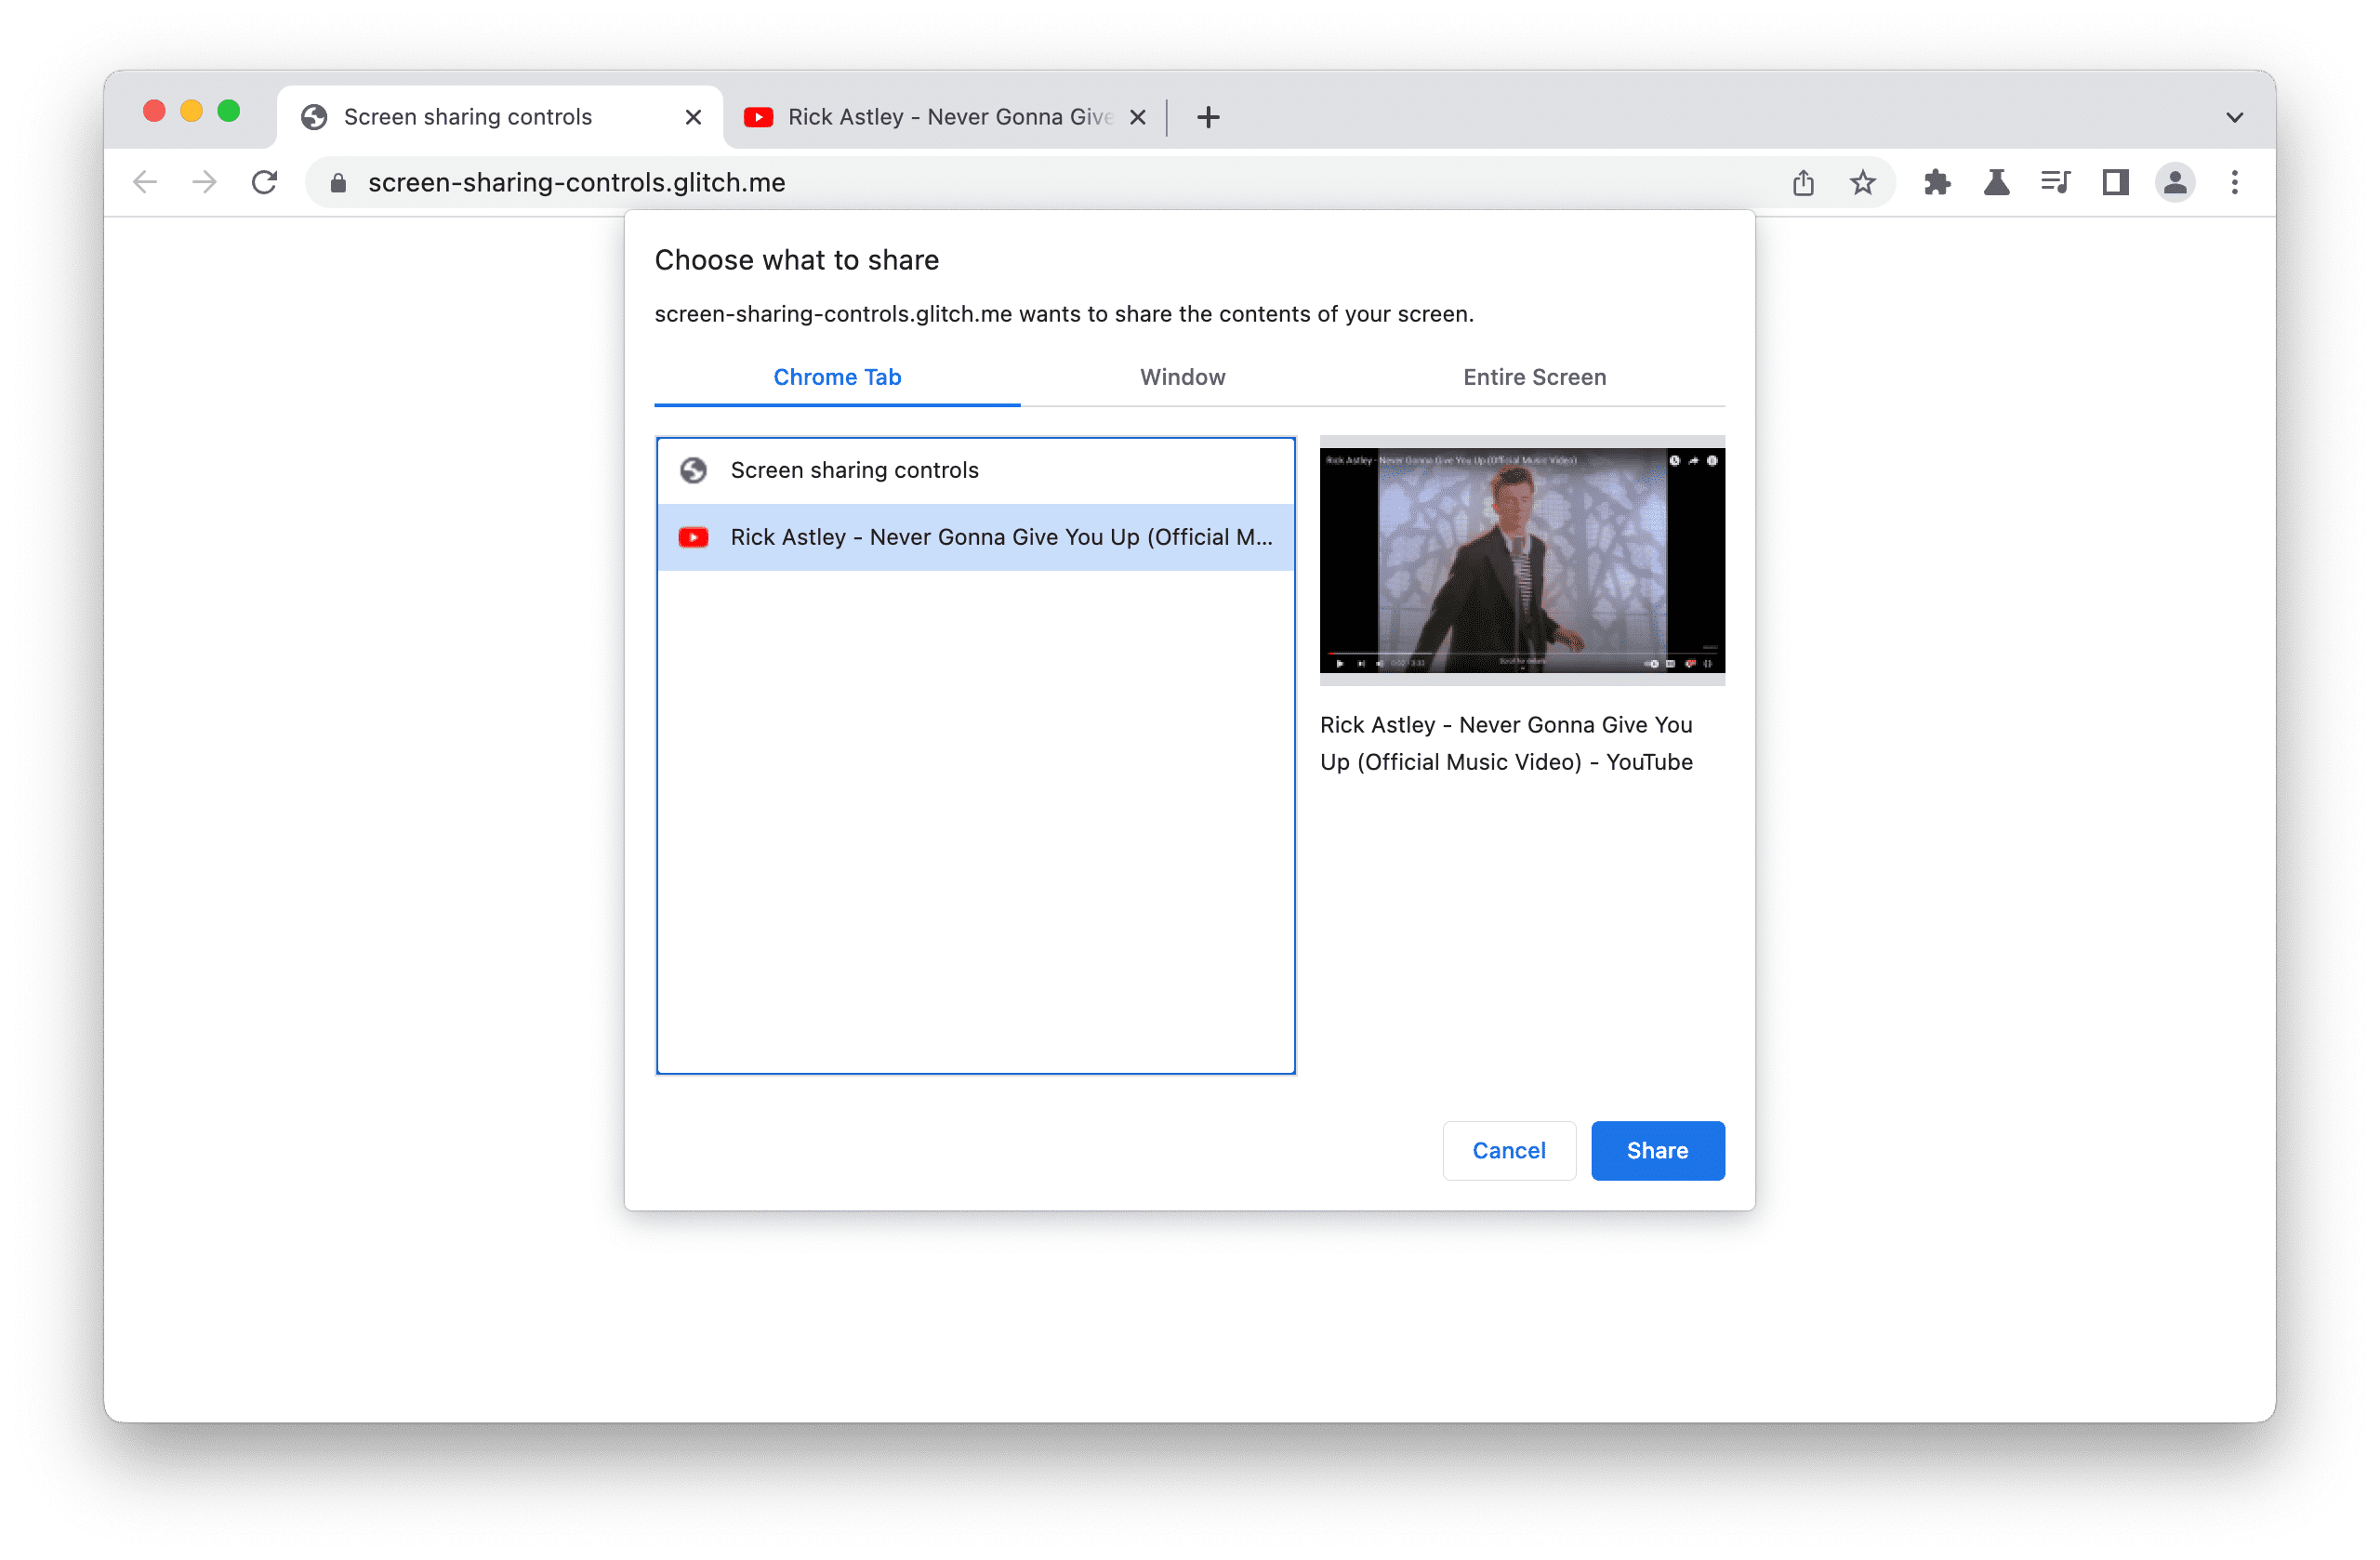2380x1560 pixels.
Task: Open the browser profile menu
Action: (x=2175, y=183)
